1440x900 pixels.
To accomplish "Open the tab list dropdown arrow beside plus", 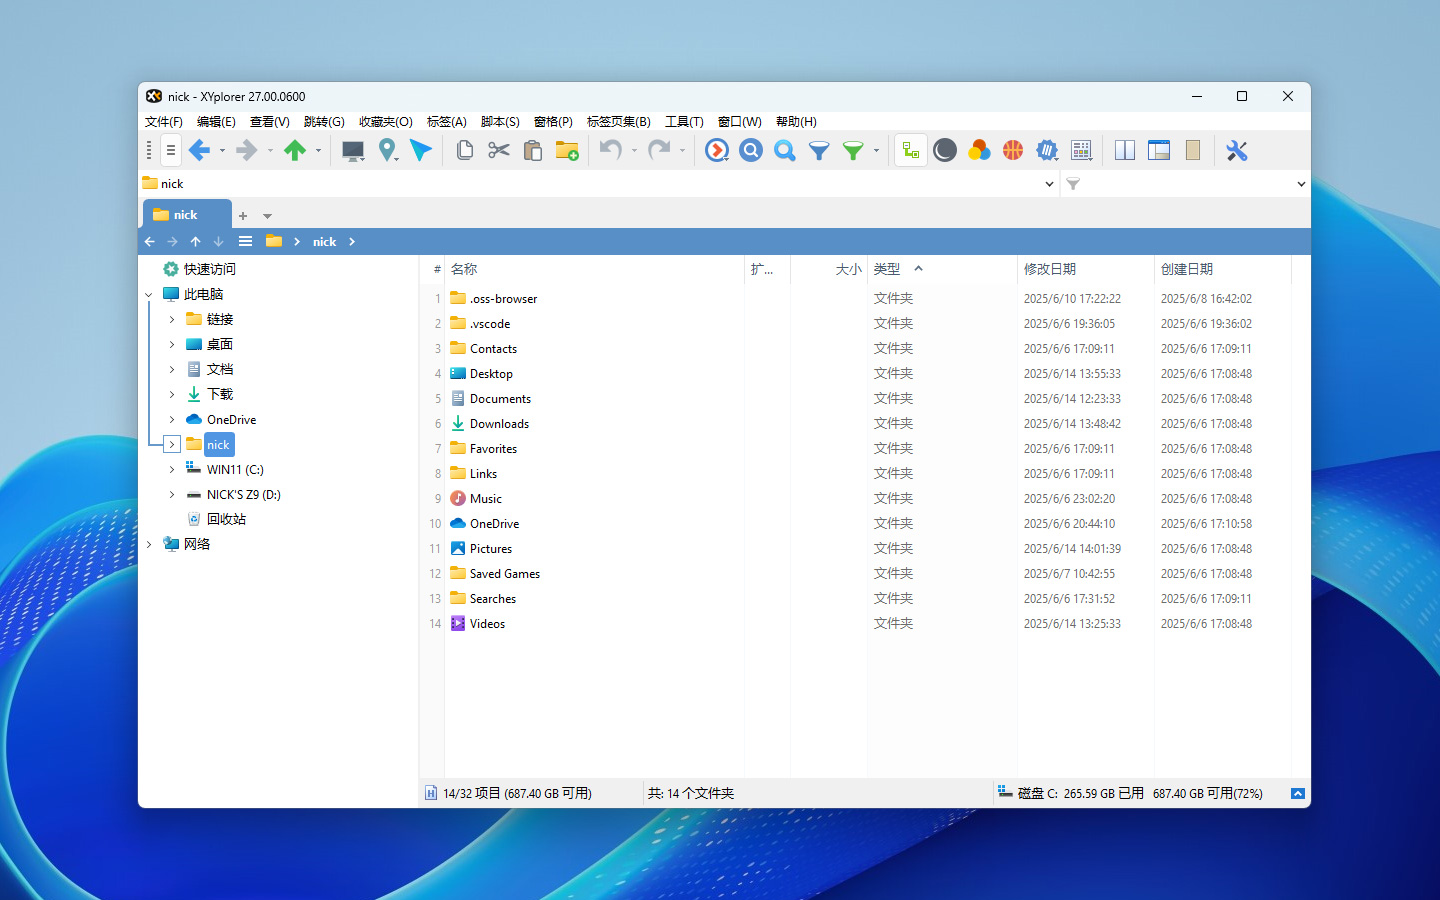I will 267,216.
